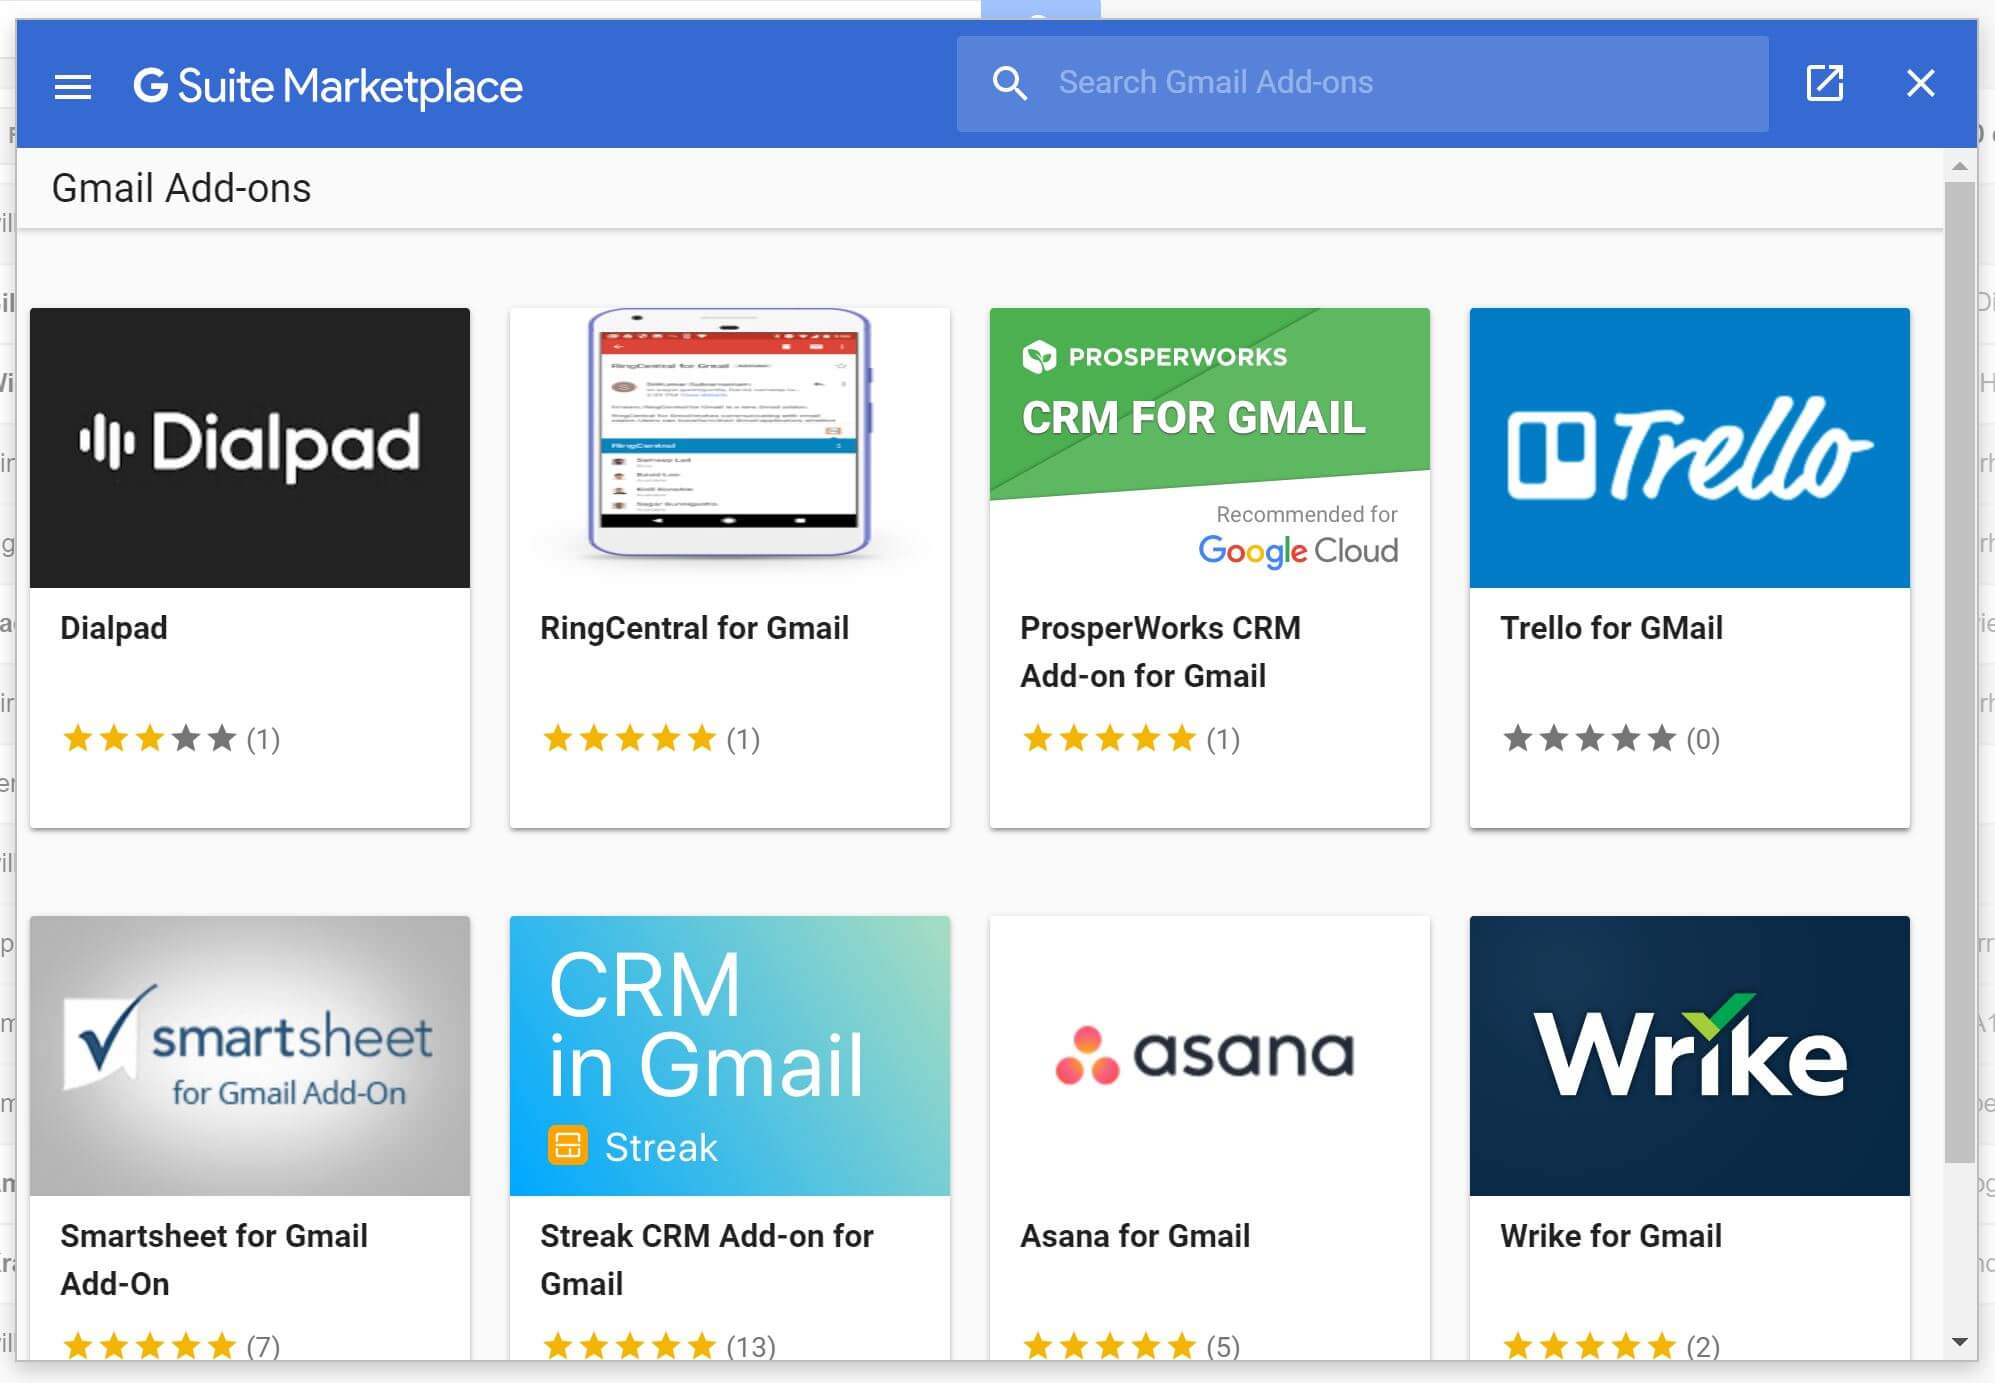Click the G Suite Marketplace logo
This screenshot has height=1383, width=1995.
point(328,86)
